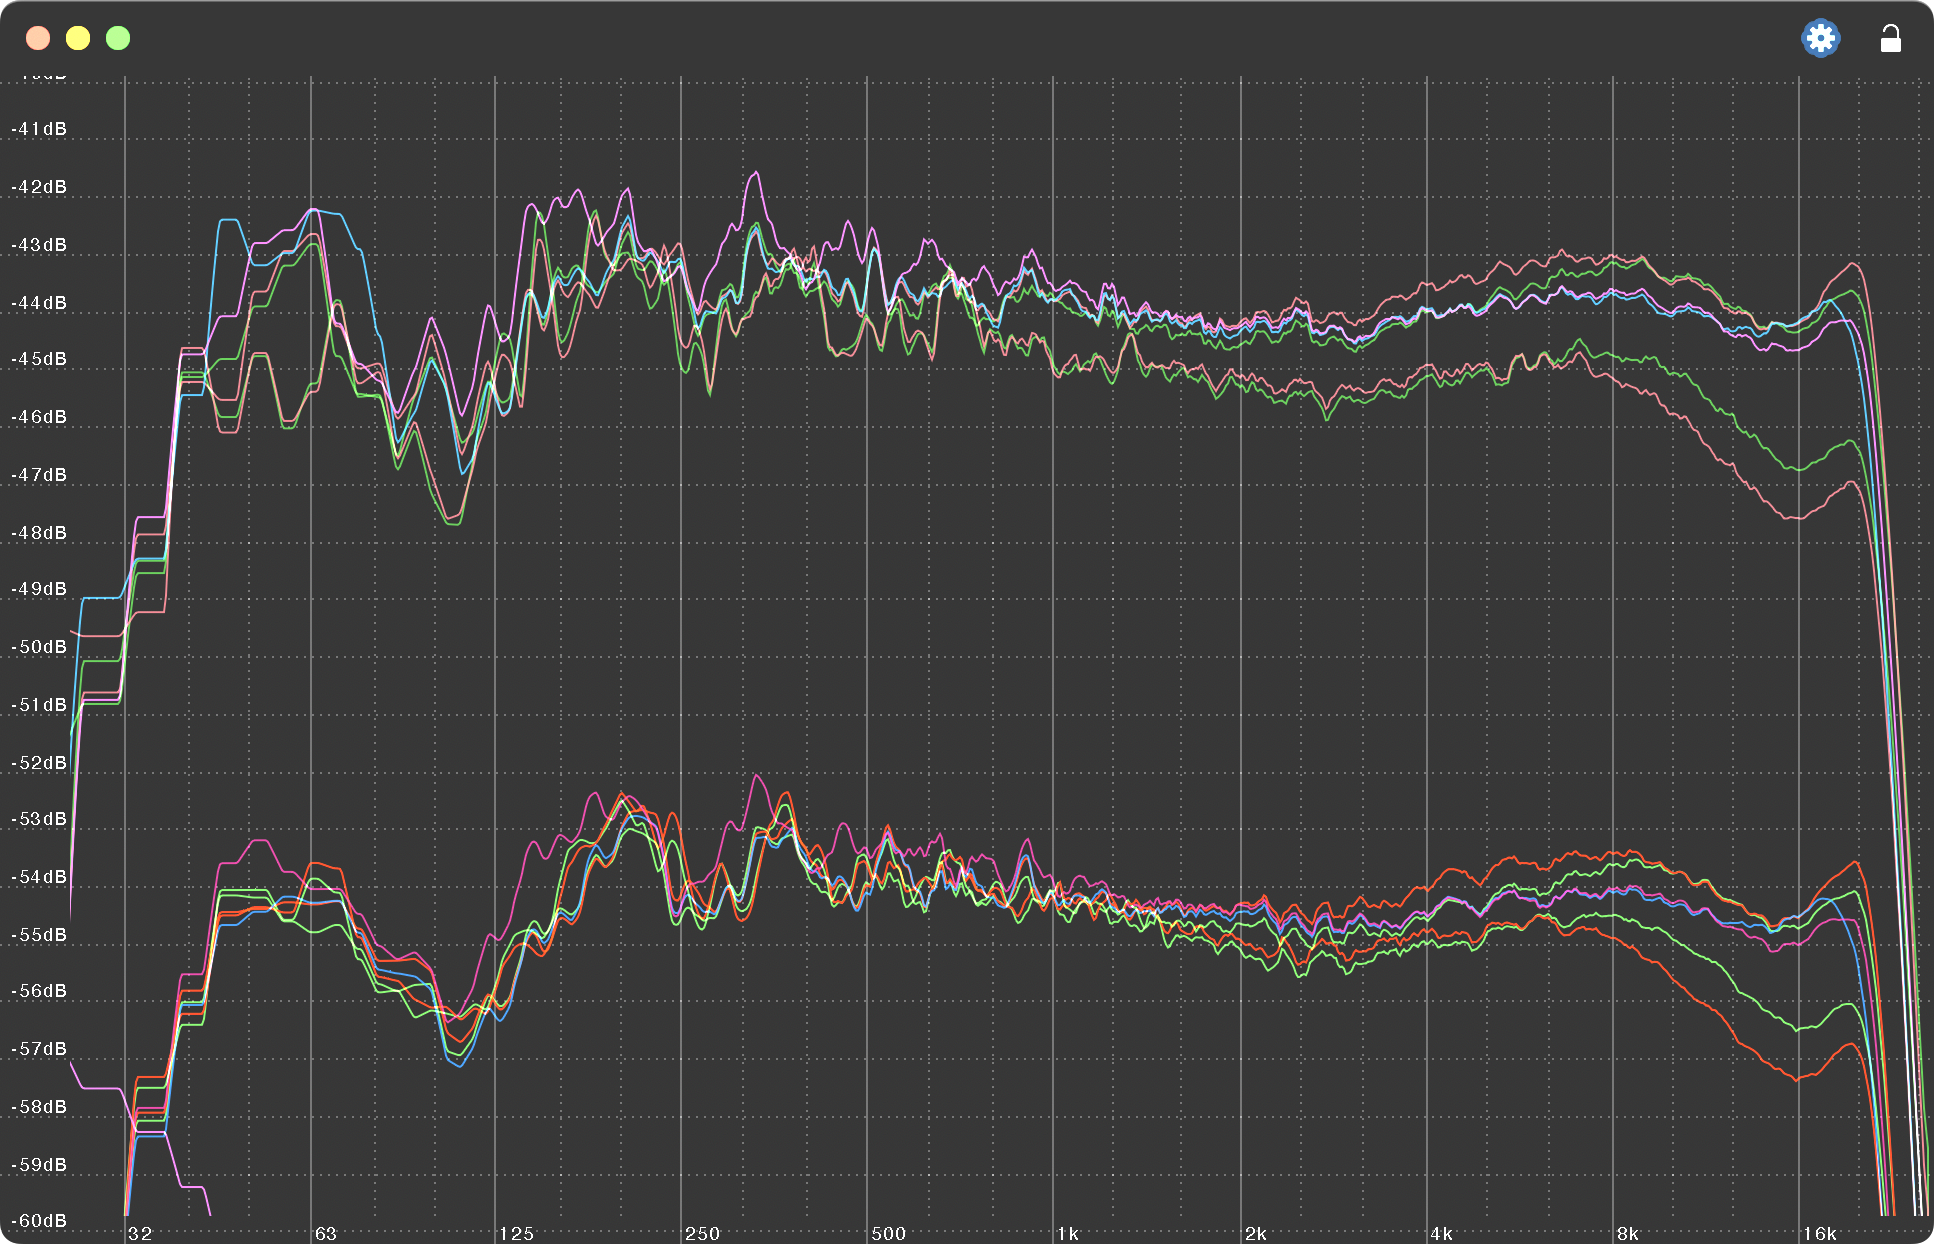Click the 32 Hz frequency label
The width and height of the screenshot is (1934, 1244).
pos(140,1233)
